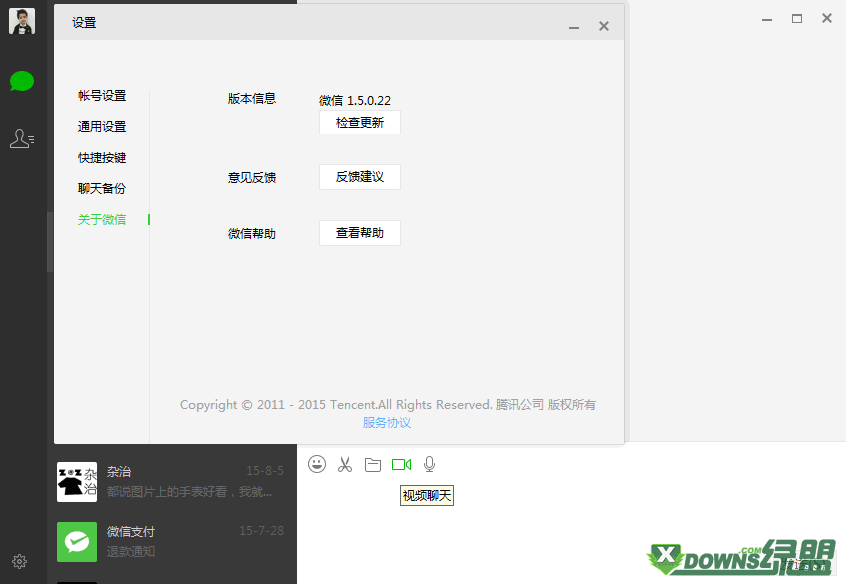Open the chats tab green bubble icon
This screenshot has height=584, width=846.
[x=22, y=81]
